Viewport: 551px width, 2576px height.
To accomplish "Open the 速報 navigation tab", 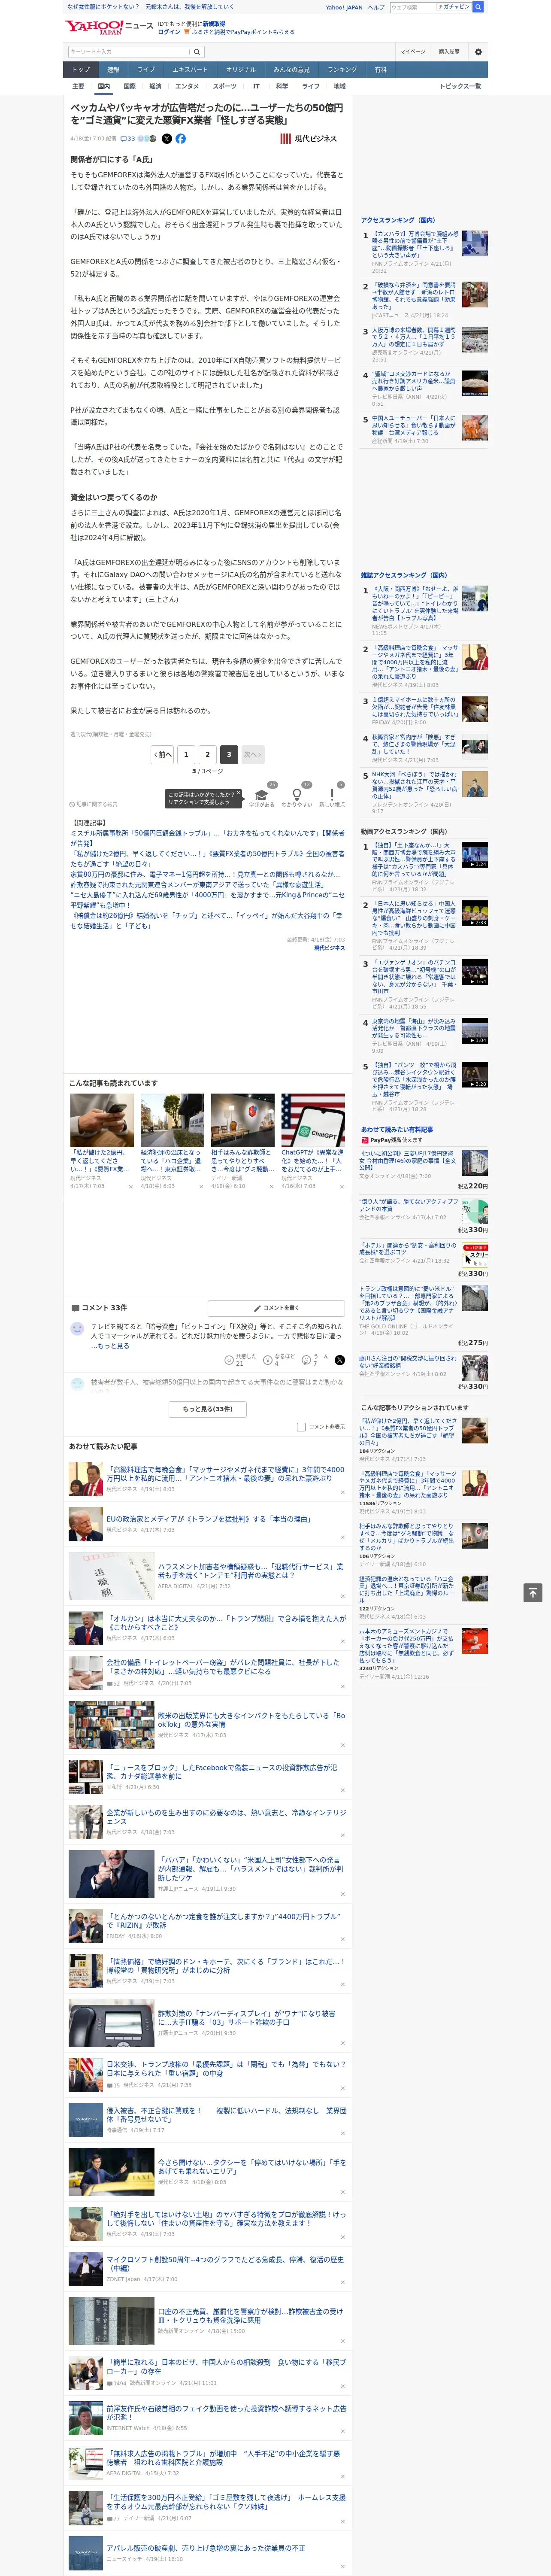I will [113, 70].
